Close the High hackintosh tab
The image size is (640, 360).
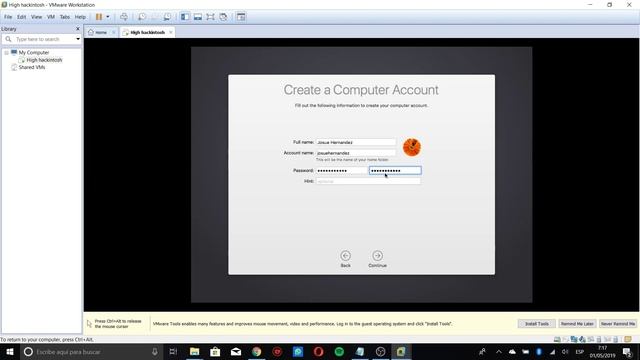tap(171, 32)
